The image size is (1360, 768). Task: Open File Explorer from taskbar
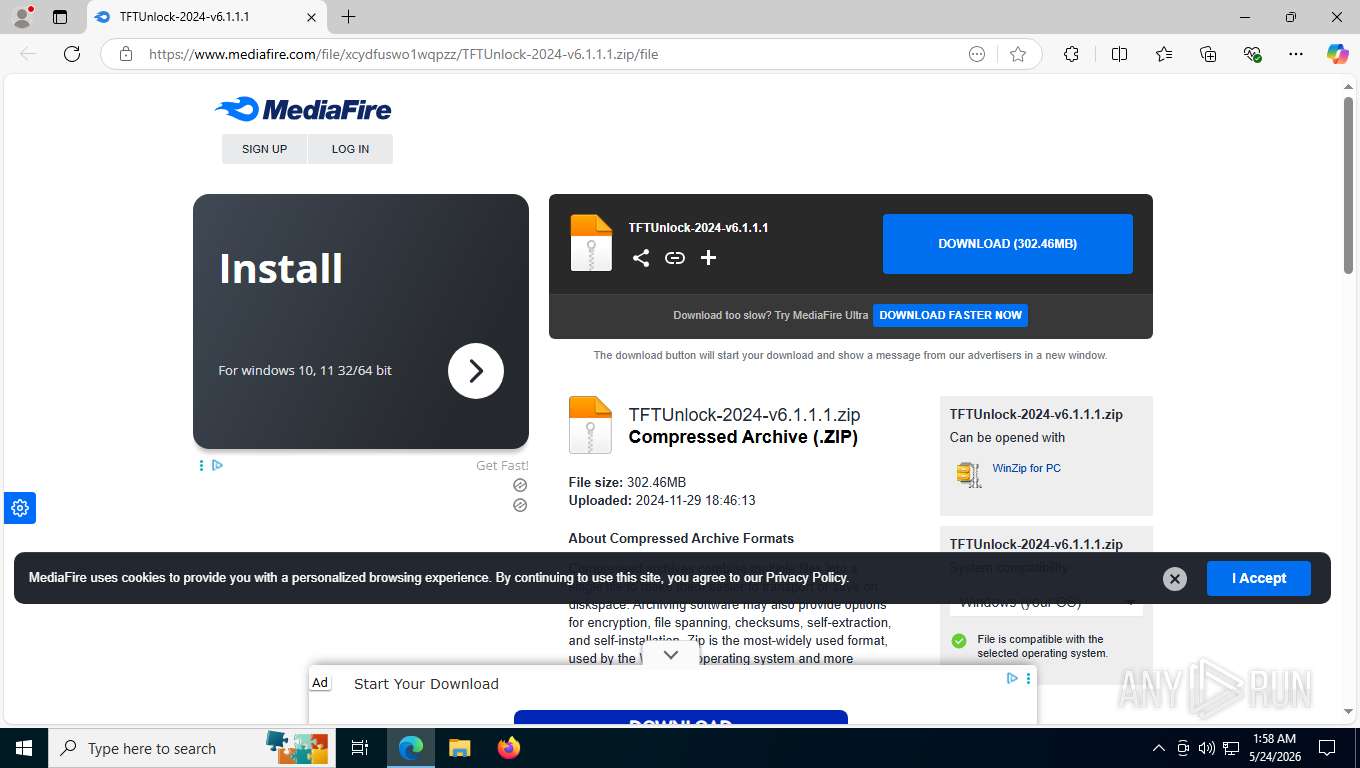click(459, 748)
